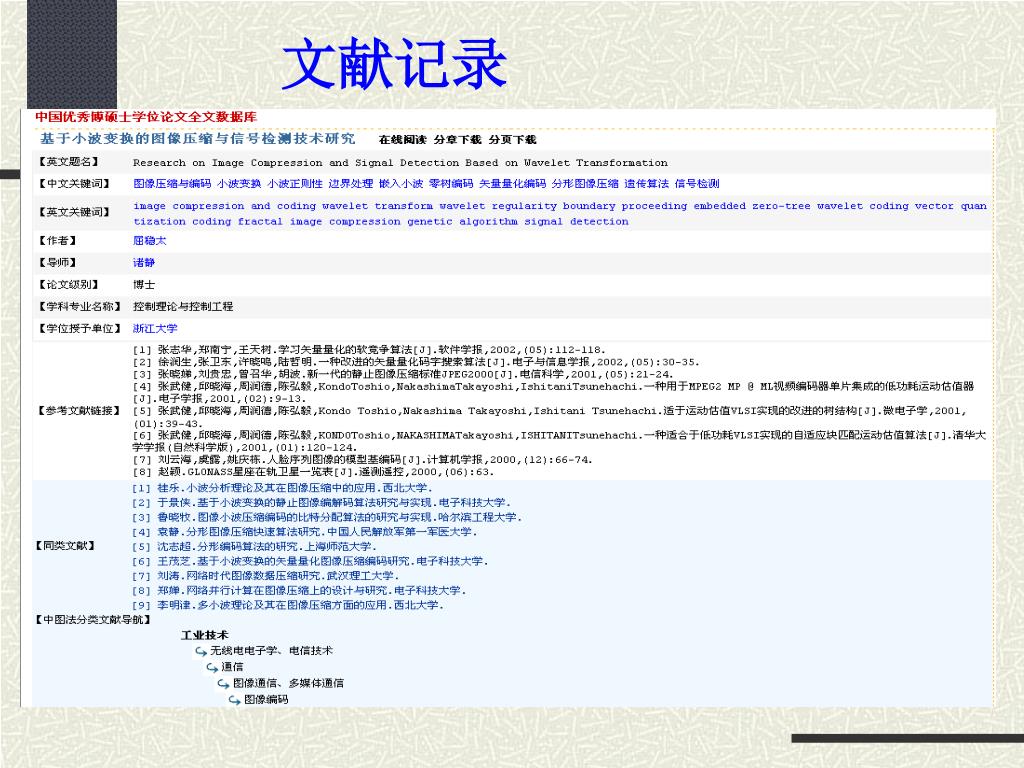
Task: Click the arrow icon before 图像编码
Action: [x=234, y=700]
